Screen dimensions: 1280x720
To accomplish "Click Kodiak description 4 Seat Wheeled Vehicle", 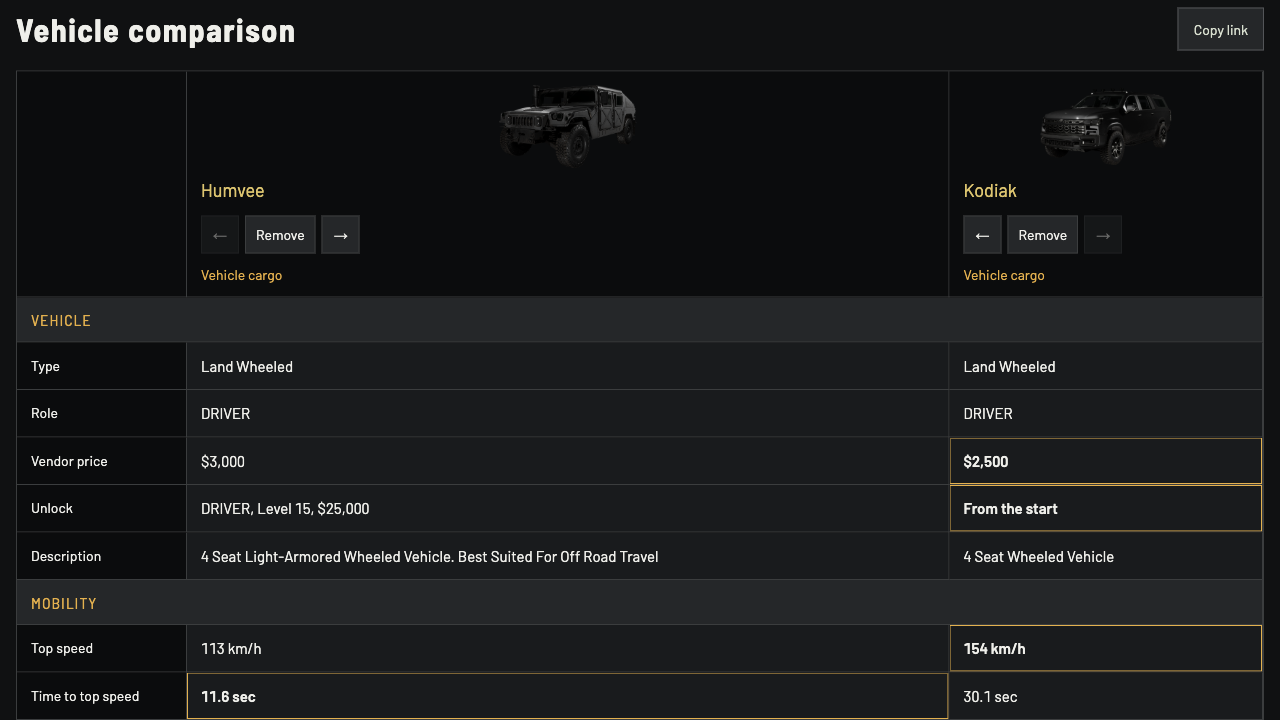I will click(1038, 557).
